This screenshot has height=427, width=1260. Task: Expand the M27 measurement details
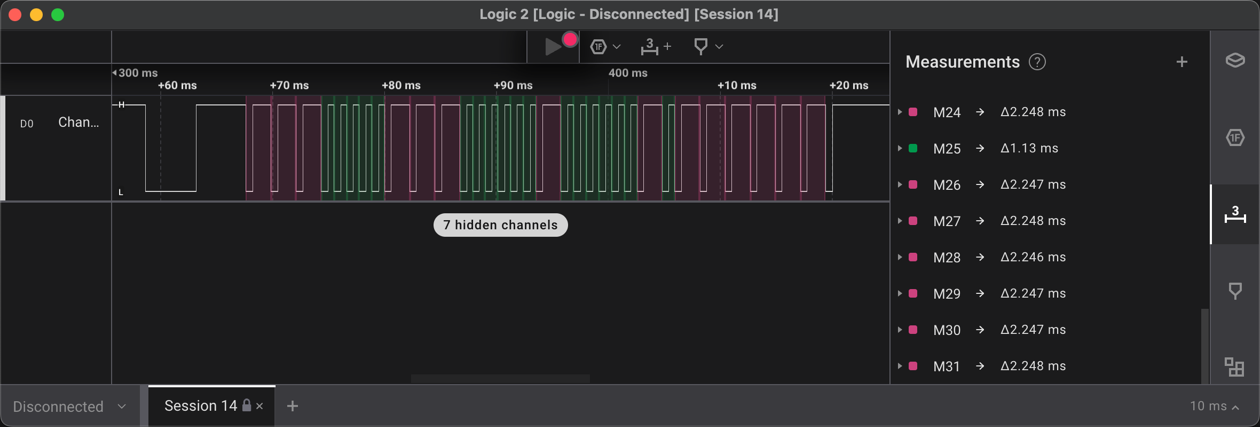[x=900, y=221]
